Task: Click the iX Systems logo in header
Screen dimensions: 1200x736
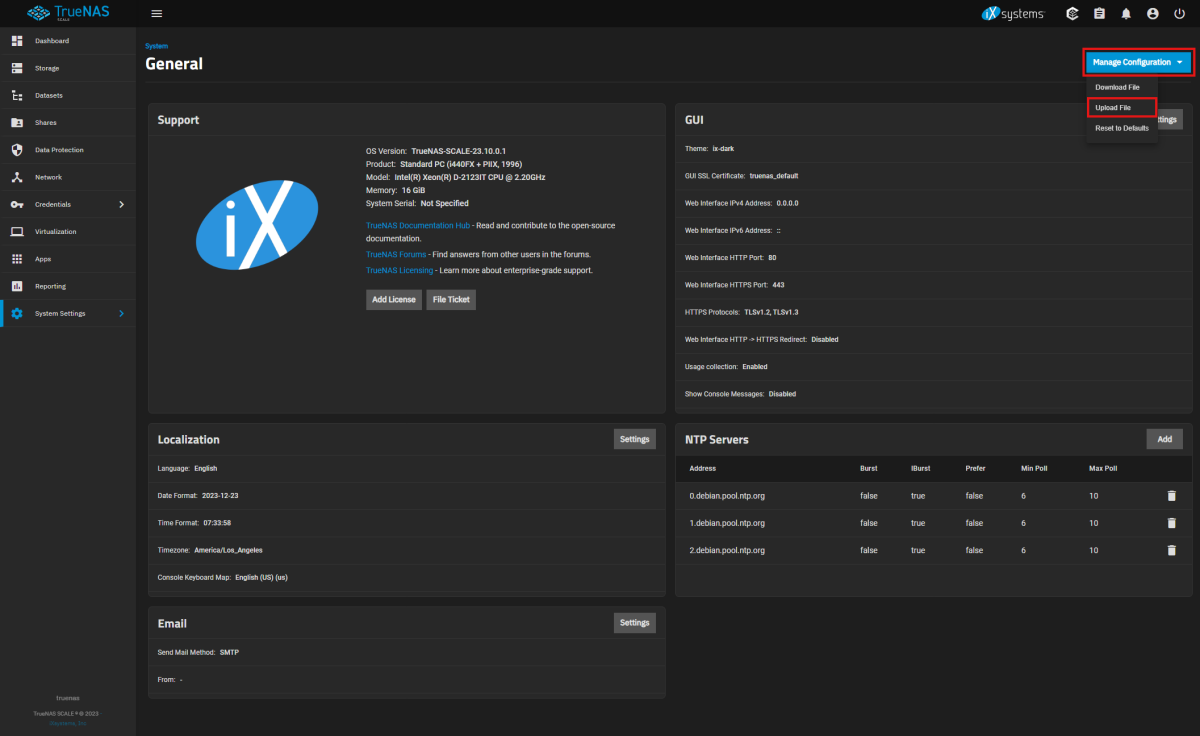Action: (1014, 14)
